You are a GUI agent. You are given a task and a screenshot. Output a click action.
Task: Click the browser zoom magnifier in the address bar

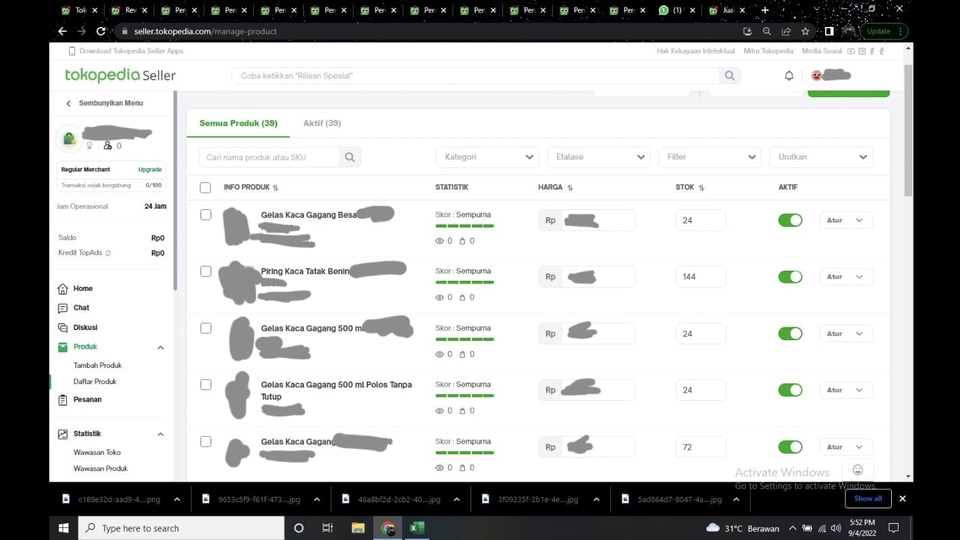767,31
